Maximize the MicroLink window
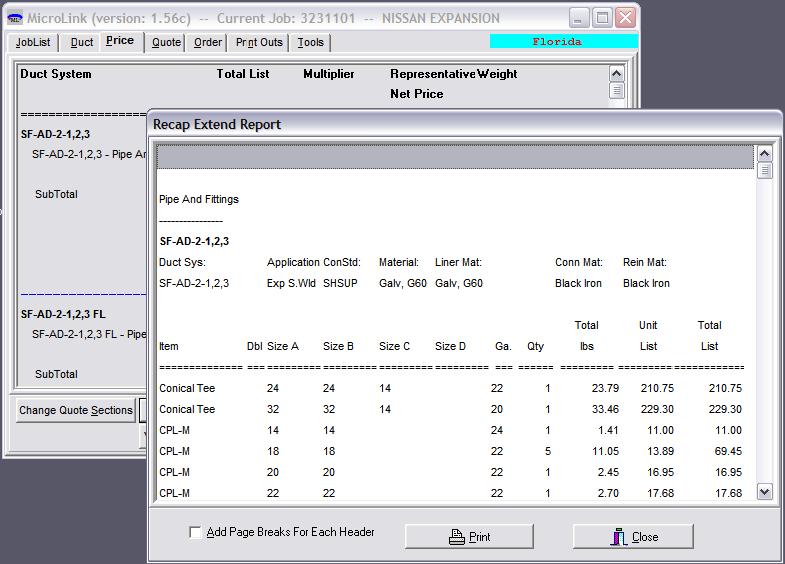785x564 pixels. pos(602,18)
